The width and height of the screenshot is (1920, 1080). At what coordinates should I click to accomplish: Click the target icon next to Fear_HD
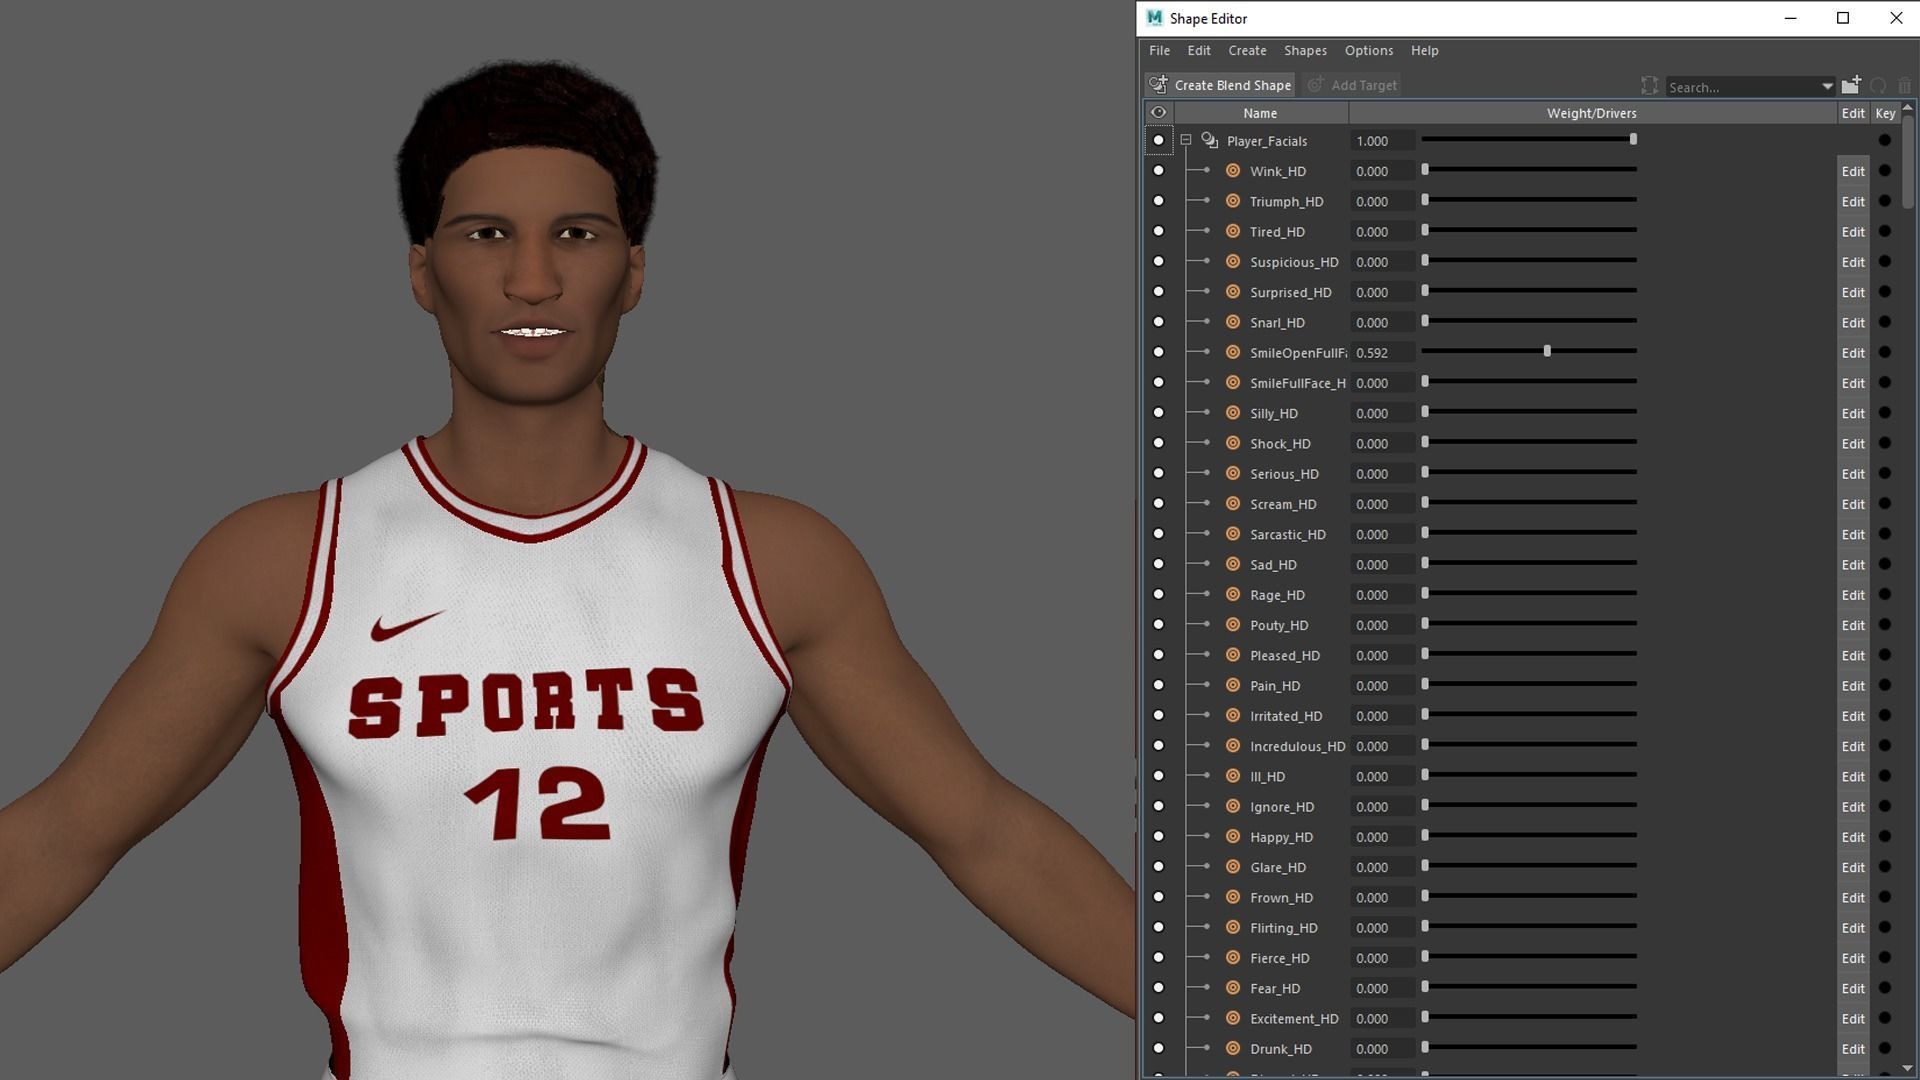click(x=1233, y=988)
